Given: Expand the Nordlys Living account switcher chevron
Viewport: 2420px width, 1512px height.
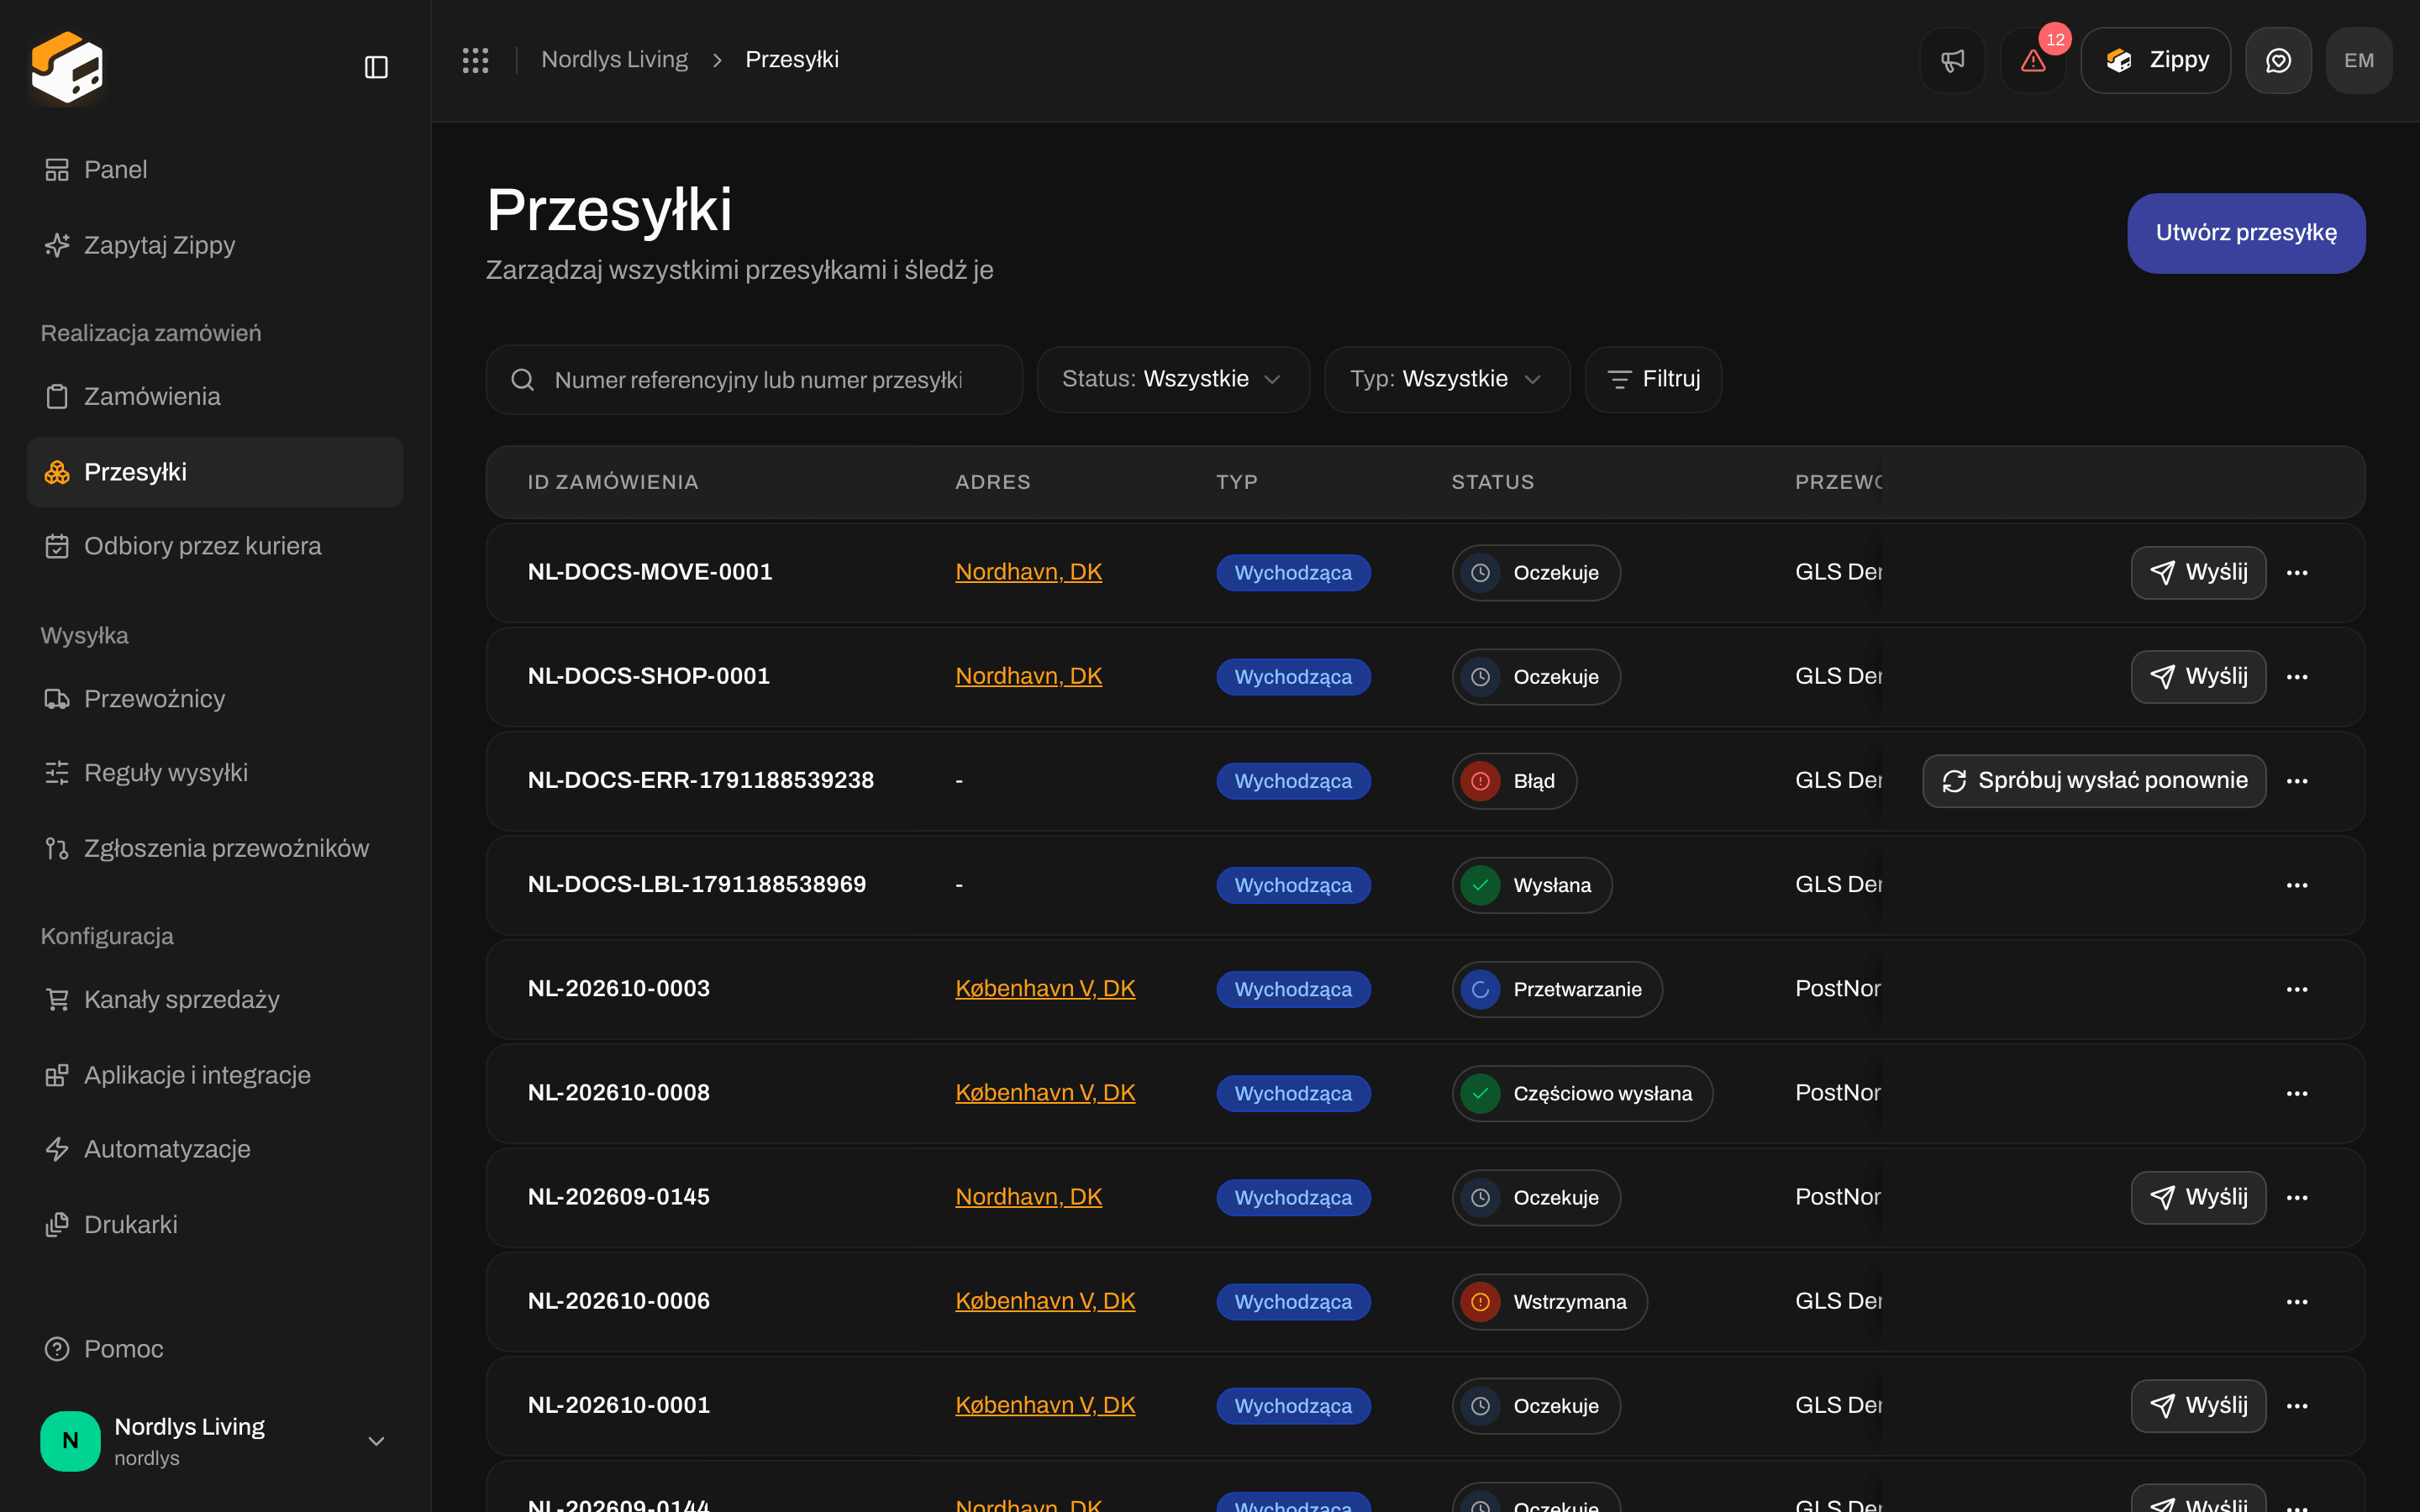Looking at the screenshot, I should [x=376, y=1441].
